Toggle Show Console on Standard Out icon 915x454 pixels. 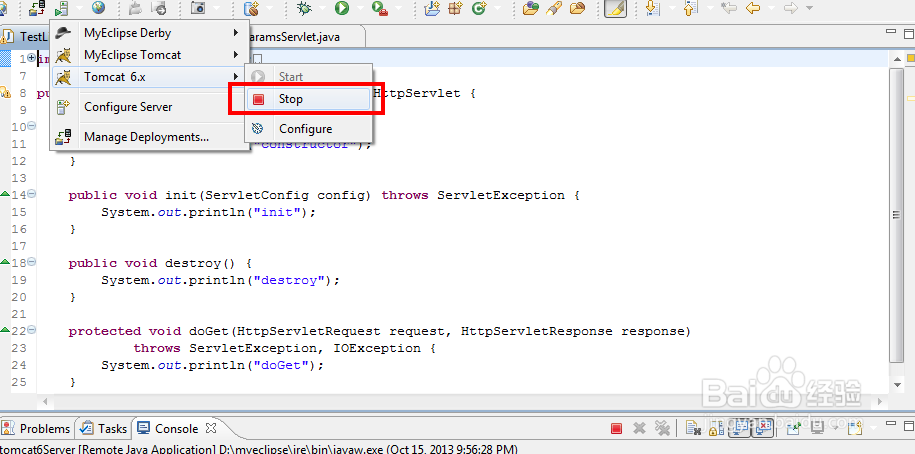click(x=739, y=429)
